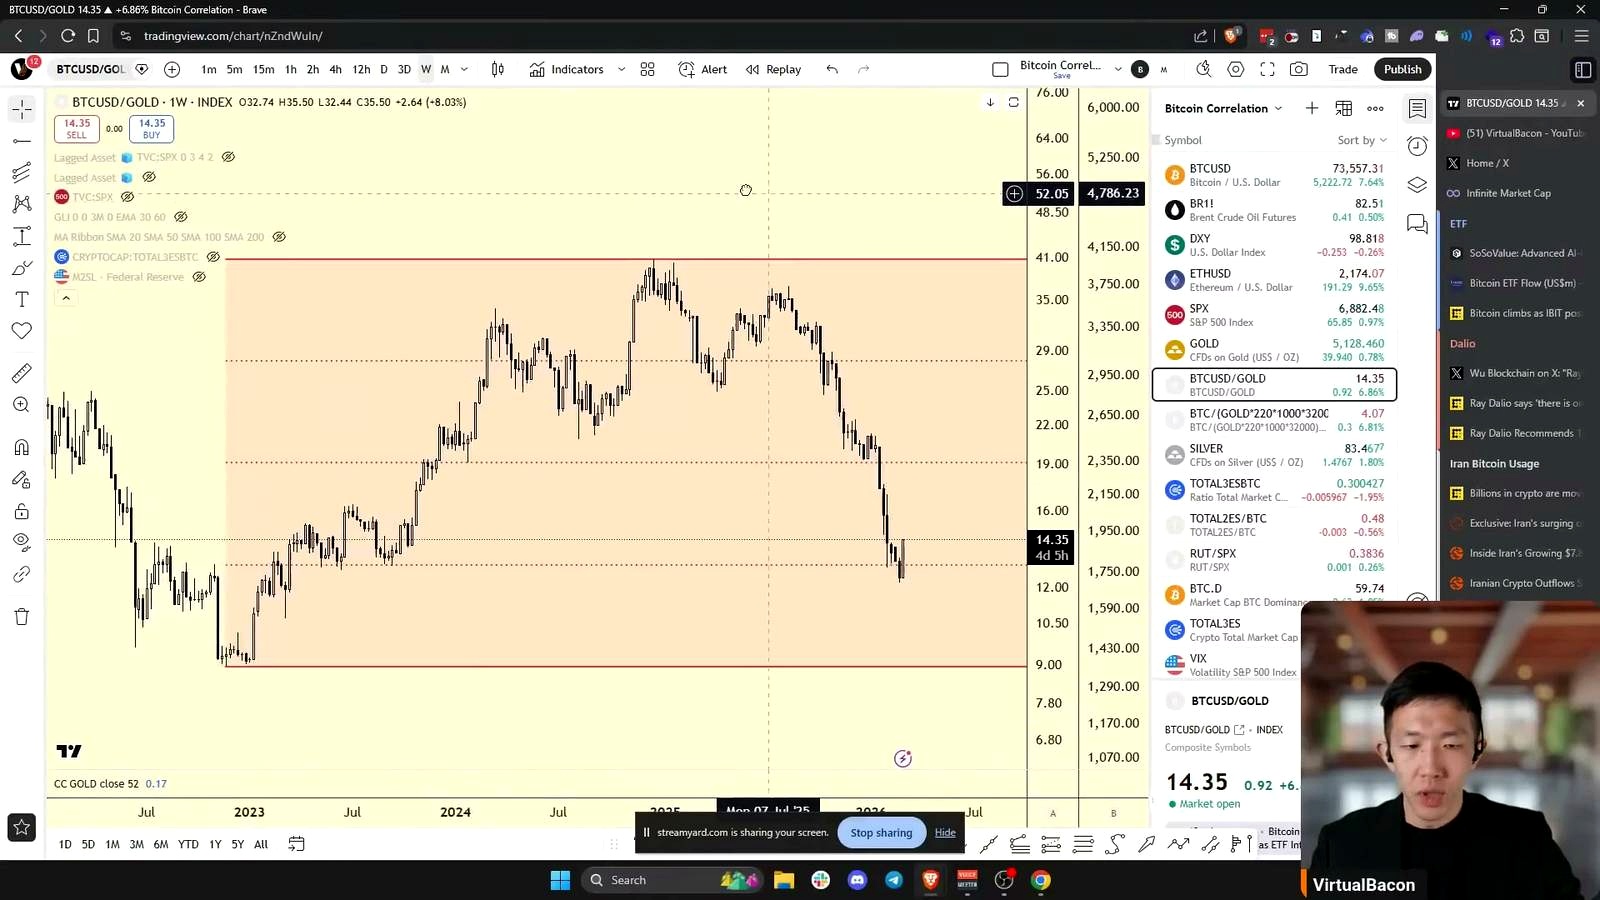
Task: Click the Hide link in sharing bar
Action: [x=945, y=832]
